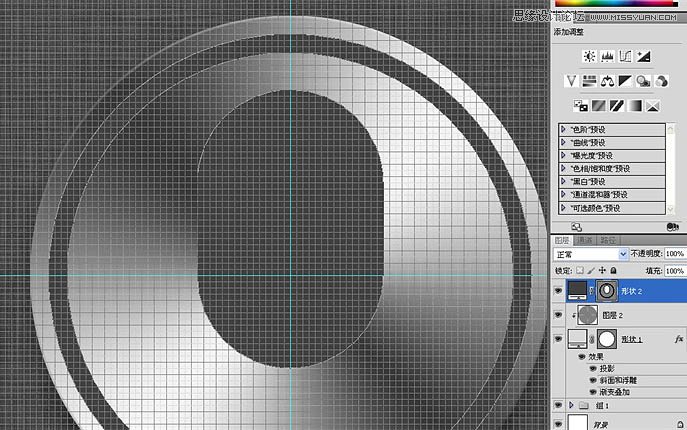
Task: Add a Color Balance adjustment
Action: point(607,81)
